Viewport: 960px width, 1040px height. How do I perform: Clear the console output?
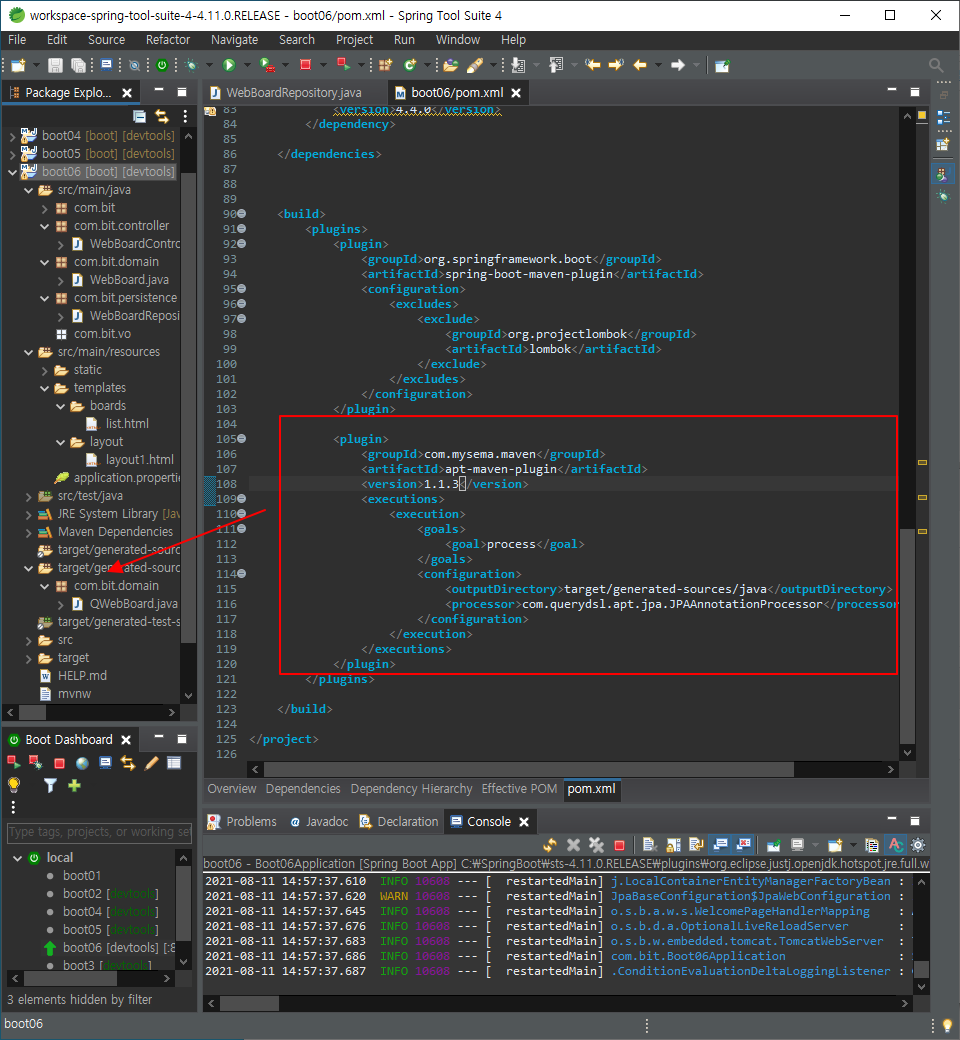click(x=650, y=845)
